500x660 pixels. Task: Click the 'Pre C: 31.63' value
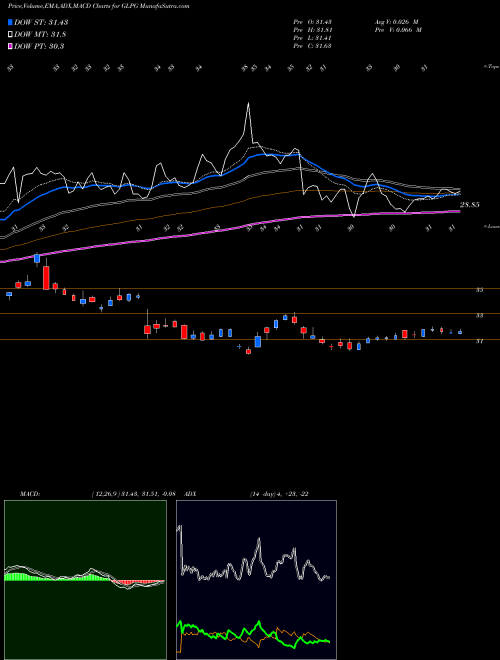(x=312, y=46)
